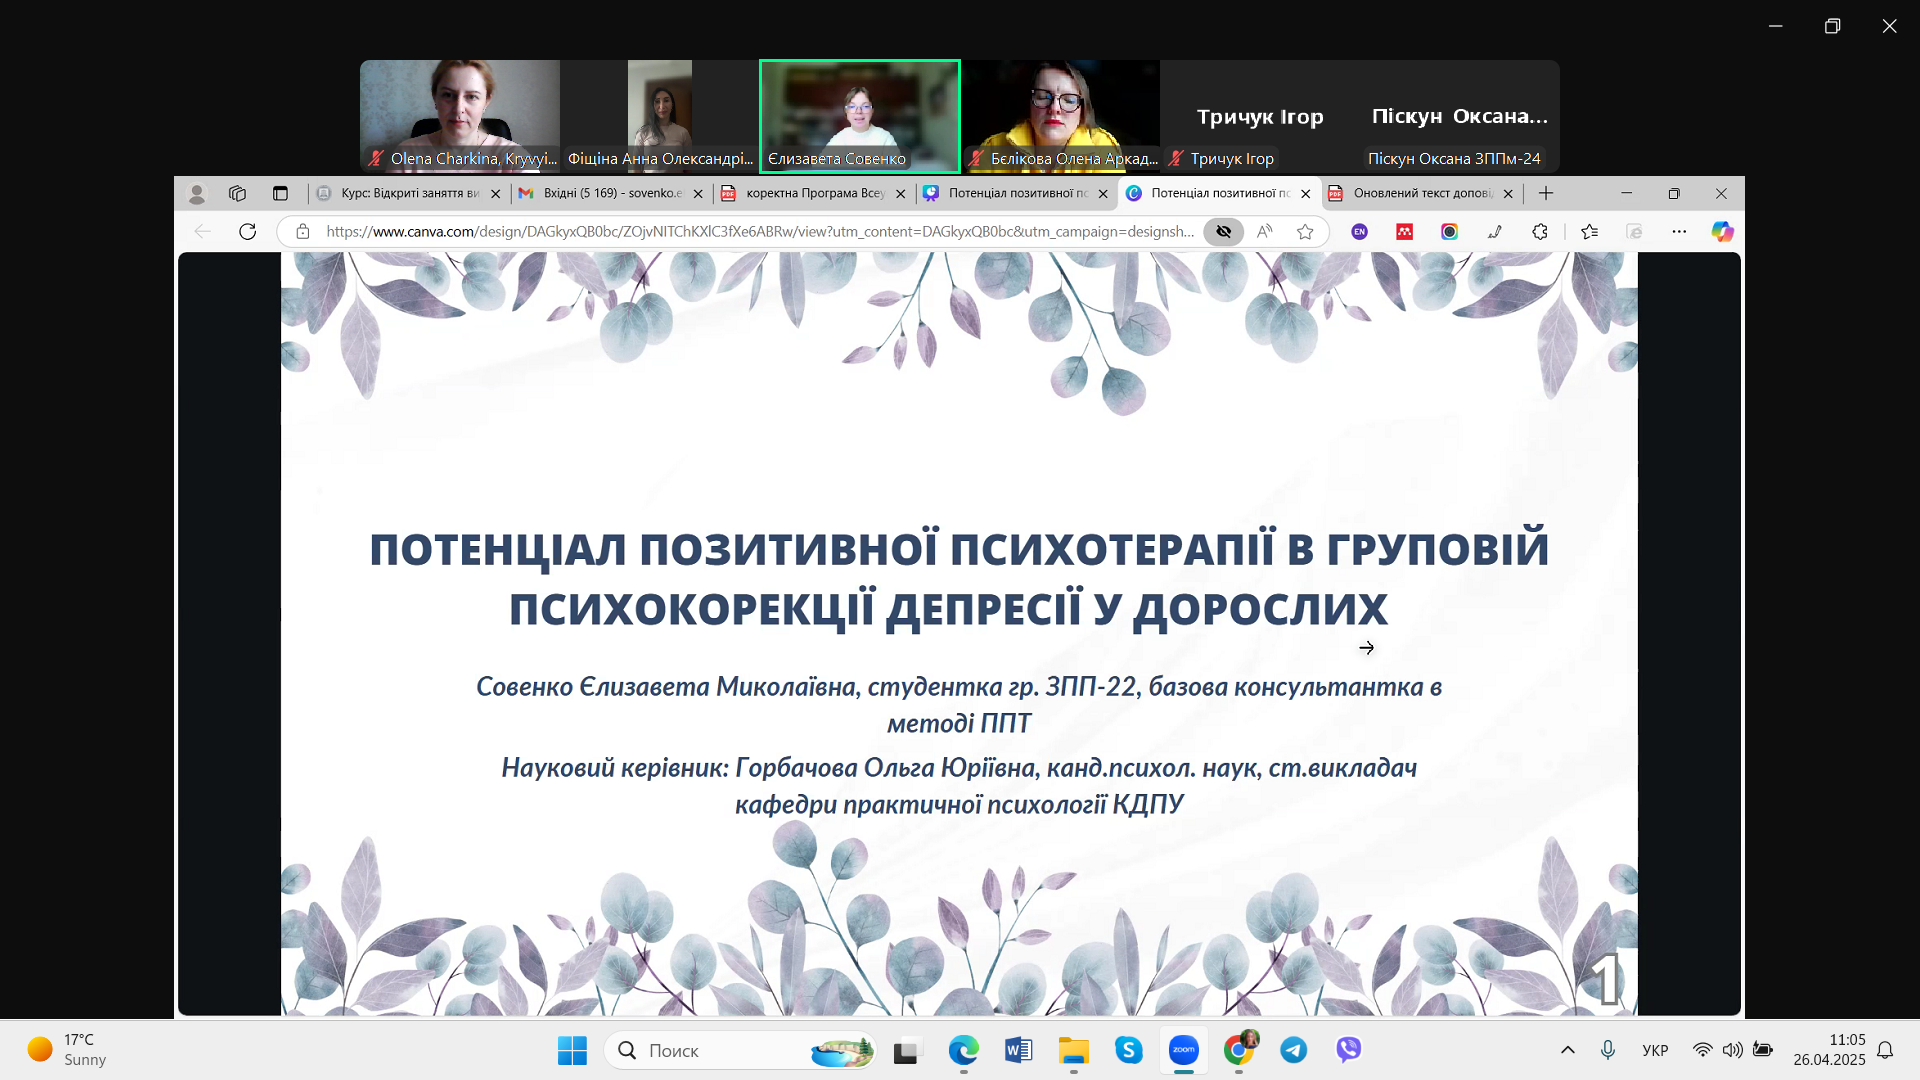
Task: Click the Read Aloud icon
Action: pos(1264,232)
